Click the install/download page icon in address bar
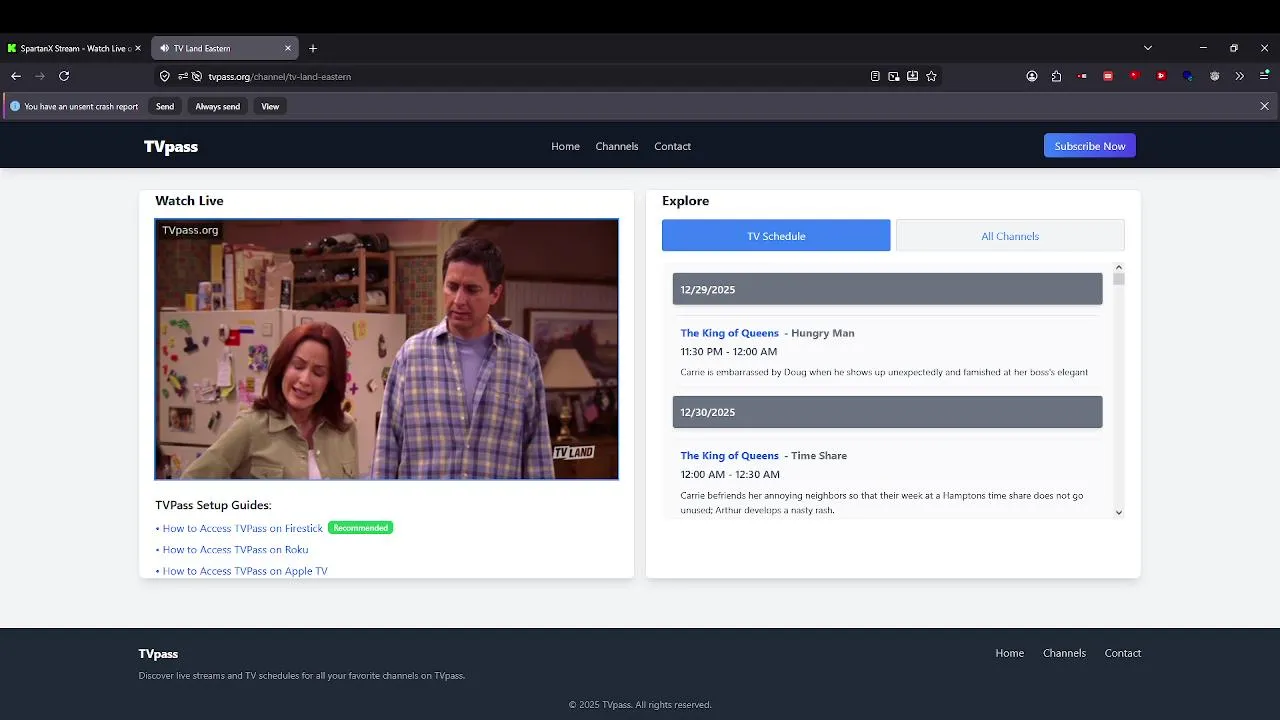This screenshot has height=720, width=1280. (913, 76)
